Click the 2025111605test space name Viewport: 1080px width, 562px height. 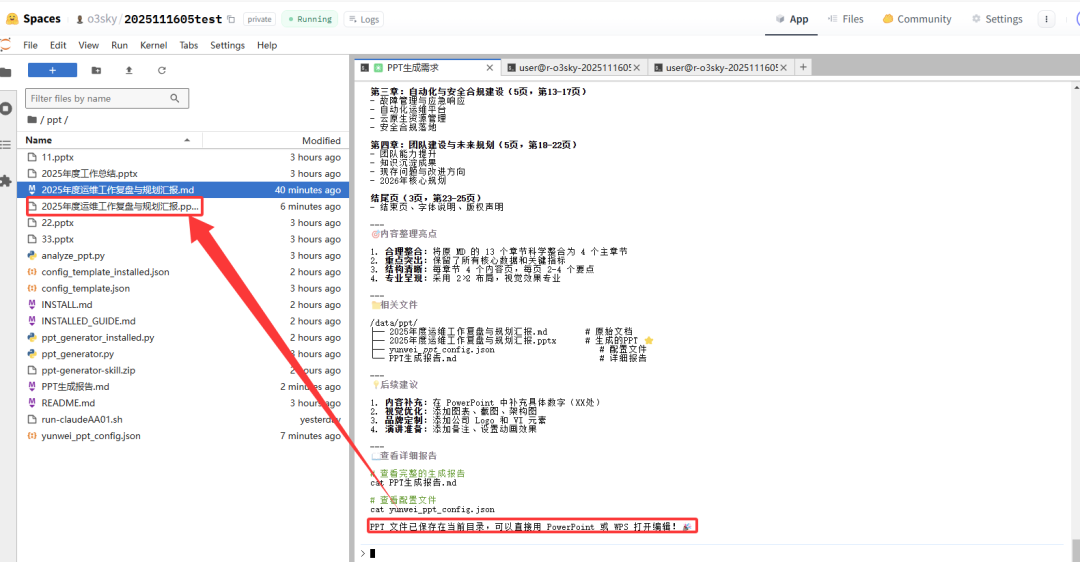(173, 19)
